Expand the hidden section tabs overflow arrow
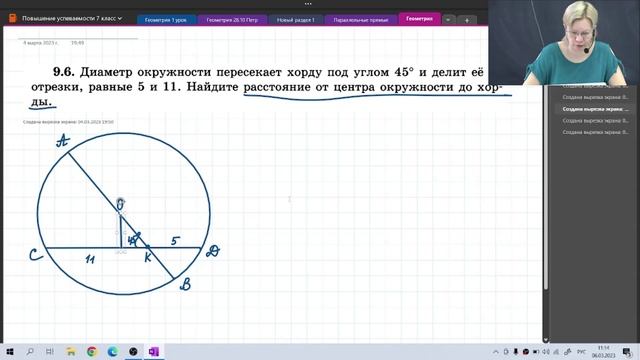640x360 pixels. [x=448, y=20]
